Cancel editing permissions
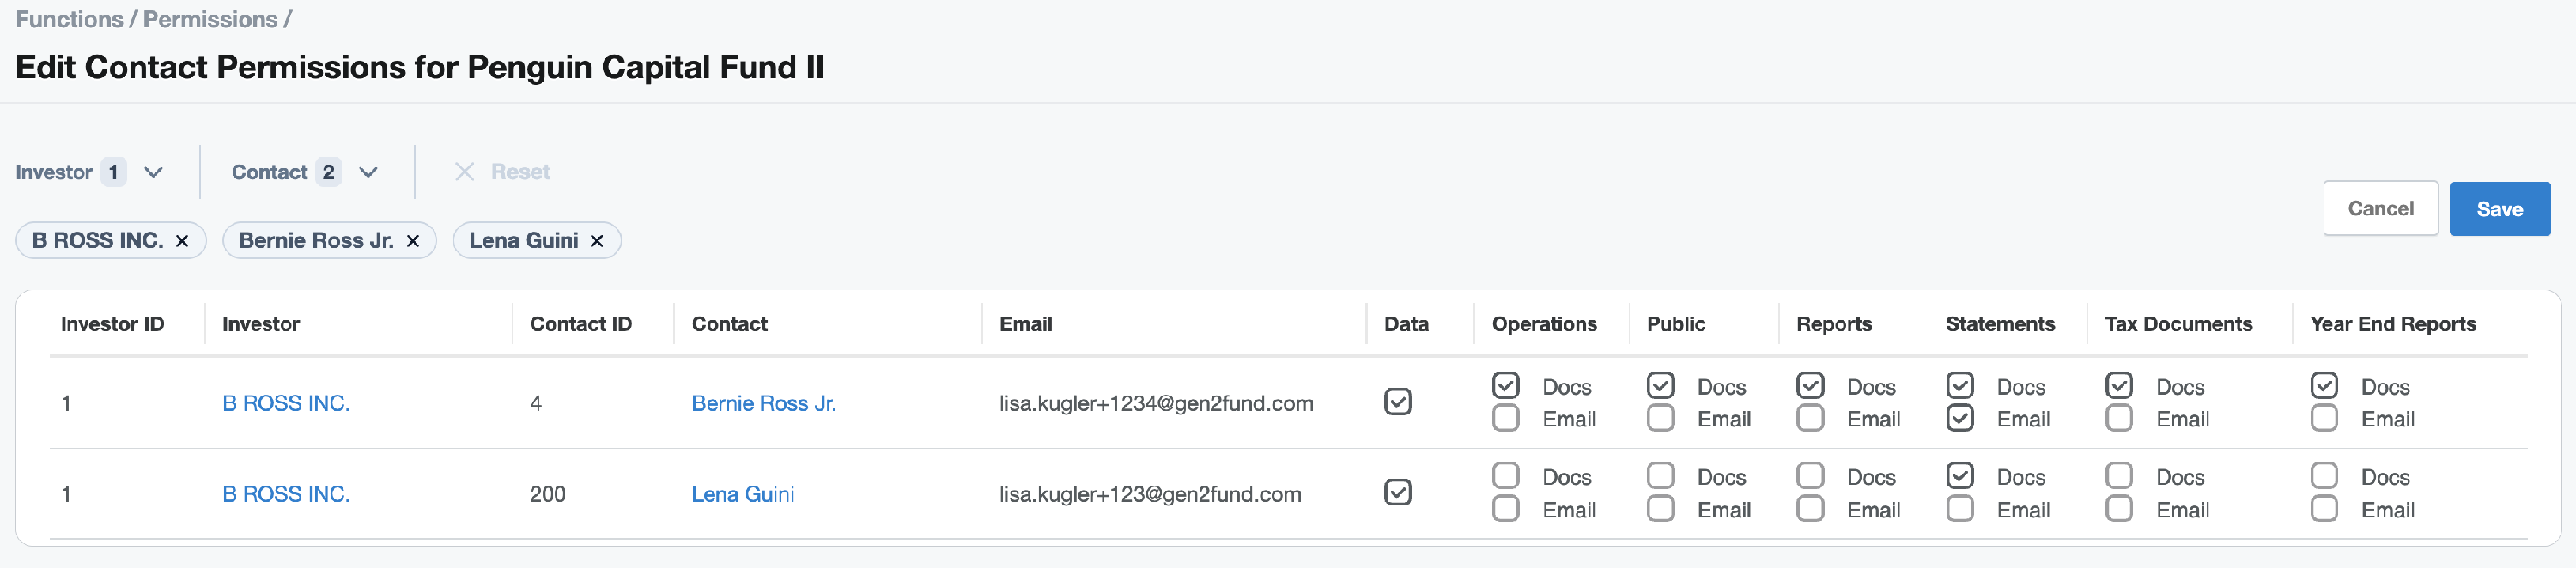 point(2380,208)
